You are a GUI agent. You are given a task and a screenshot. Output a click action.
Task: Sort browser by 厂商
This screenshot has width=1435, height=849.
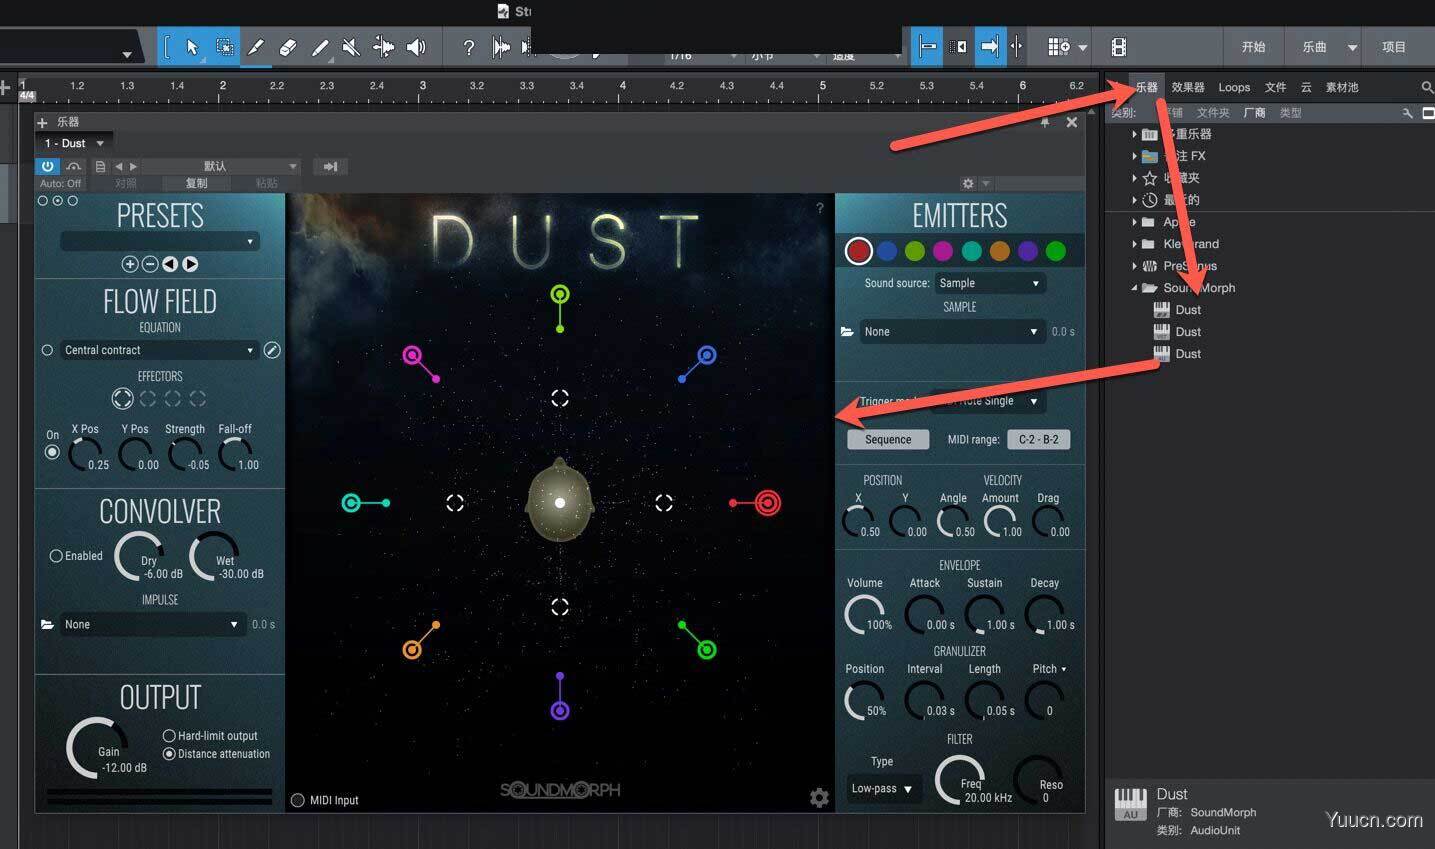point(1254,113)
